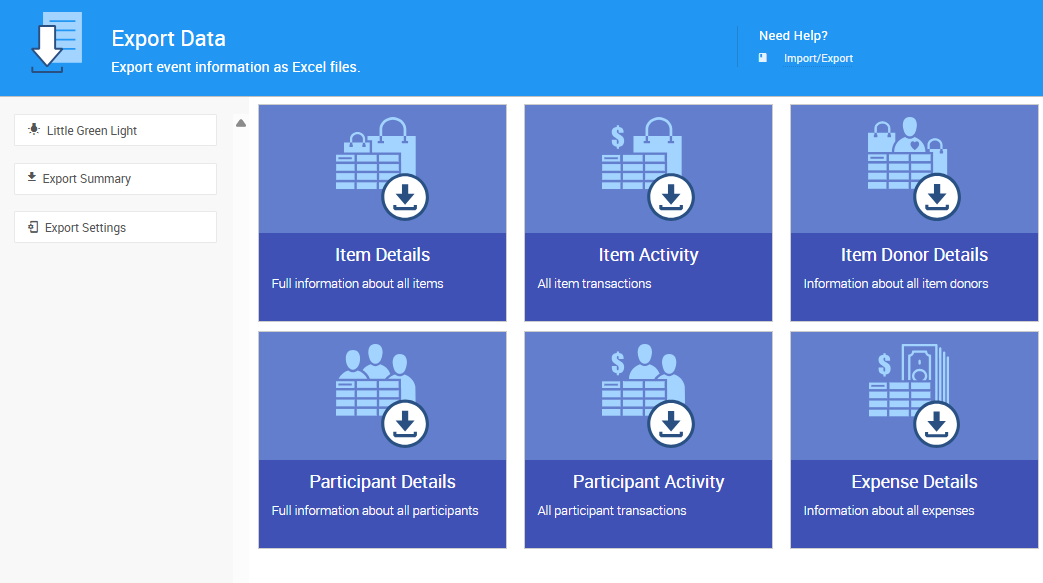Click the Item Details download icon
The height and width of the screenshot is (583, 1043).
pyautogui.click(x=405, y=197)
